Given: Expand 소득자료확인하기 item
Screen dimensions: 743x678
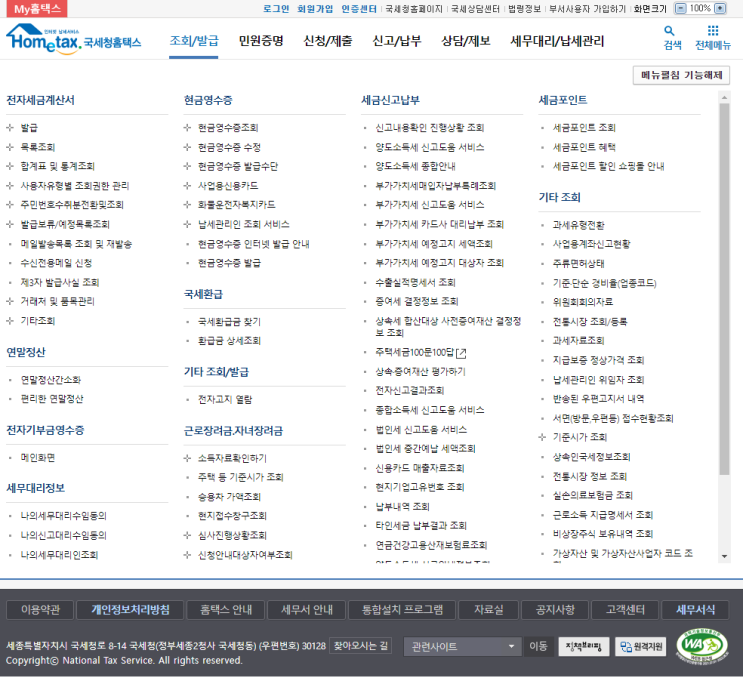Looking at the screenshot, I should (x=187, y=458).
